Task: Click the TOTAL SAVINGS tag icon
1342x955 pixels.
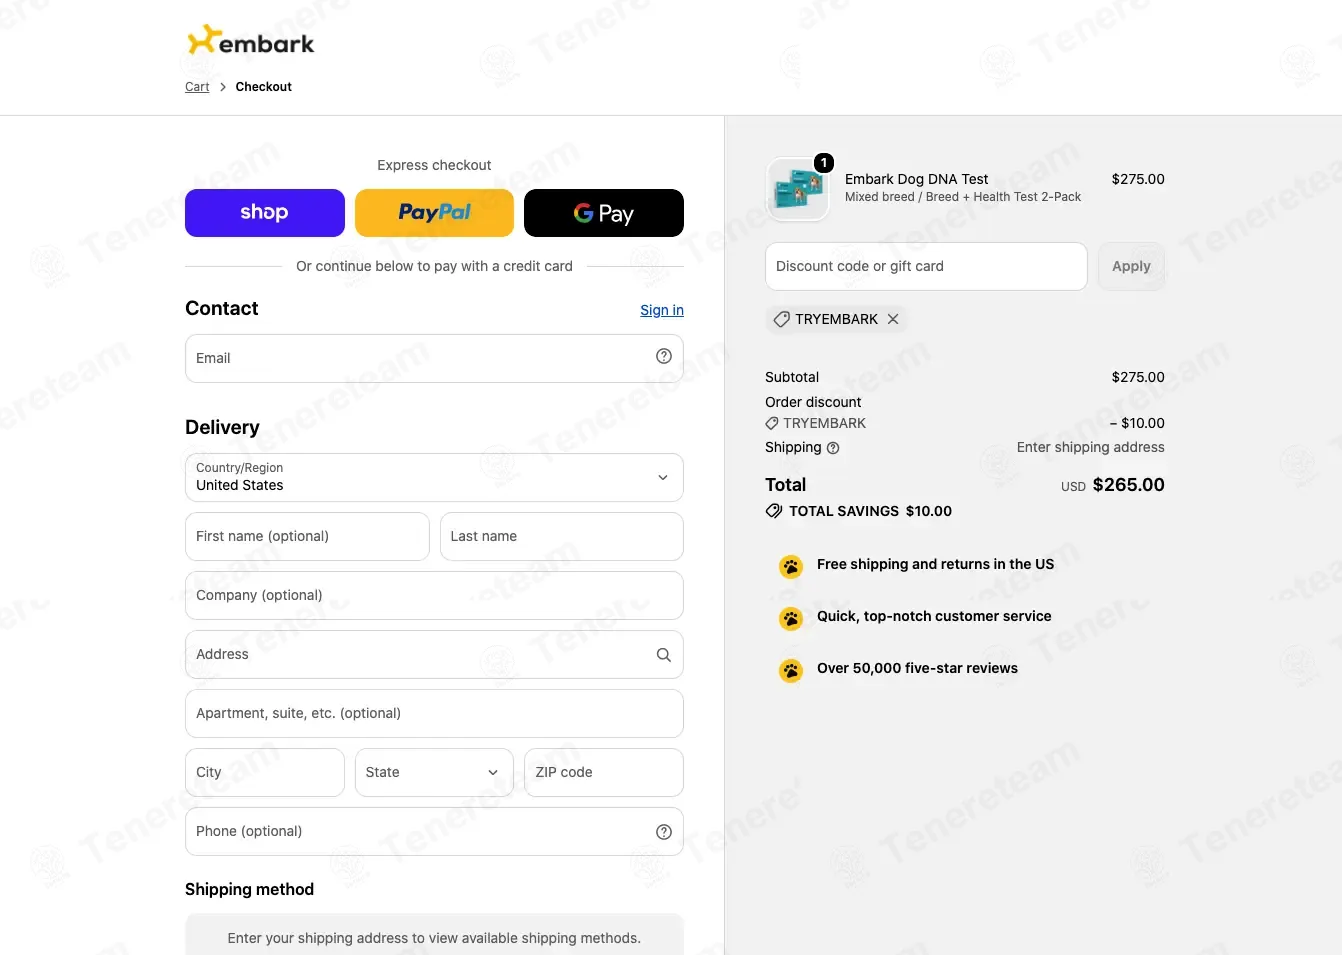Action: pos(774,511)
